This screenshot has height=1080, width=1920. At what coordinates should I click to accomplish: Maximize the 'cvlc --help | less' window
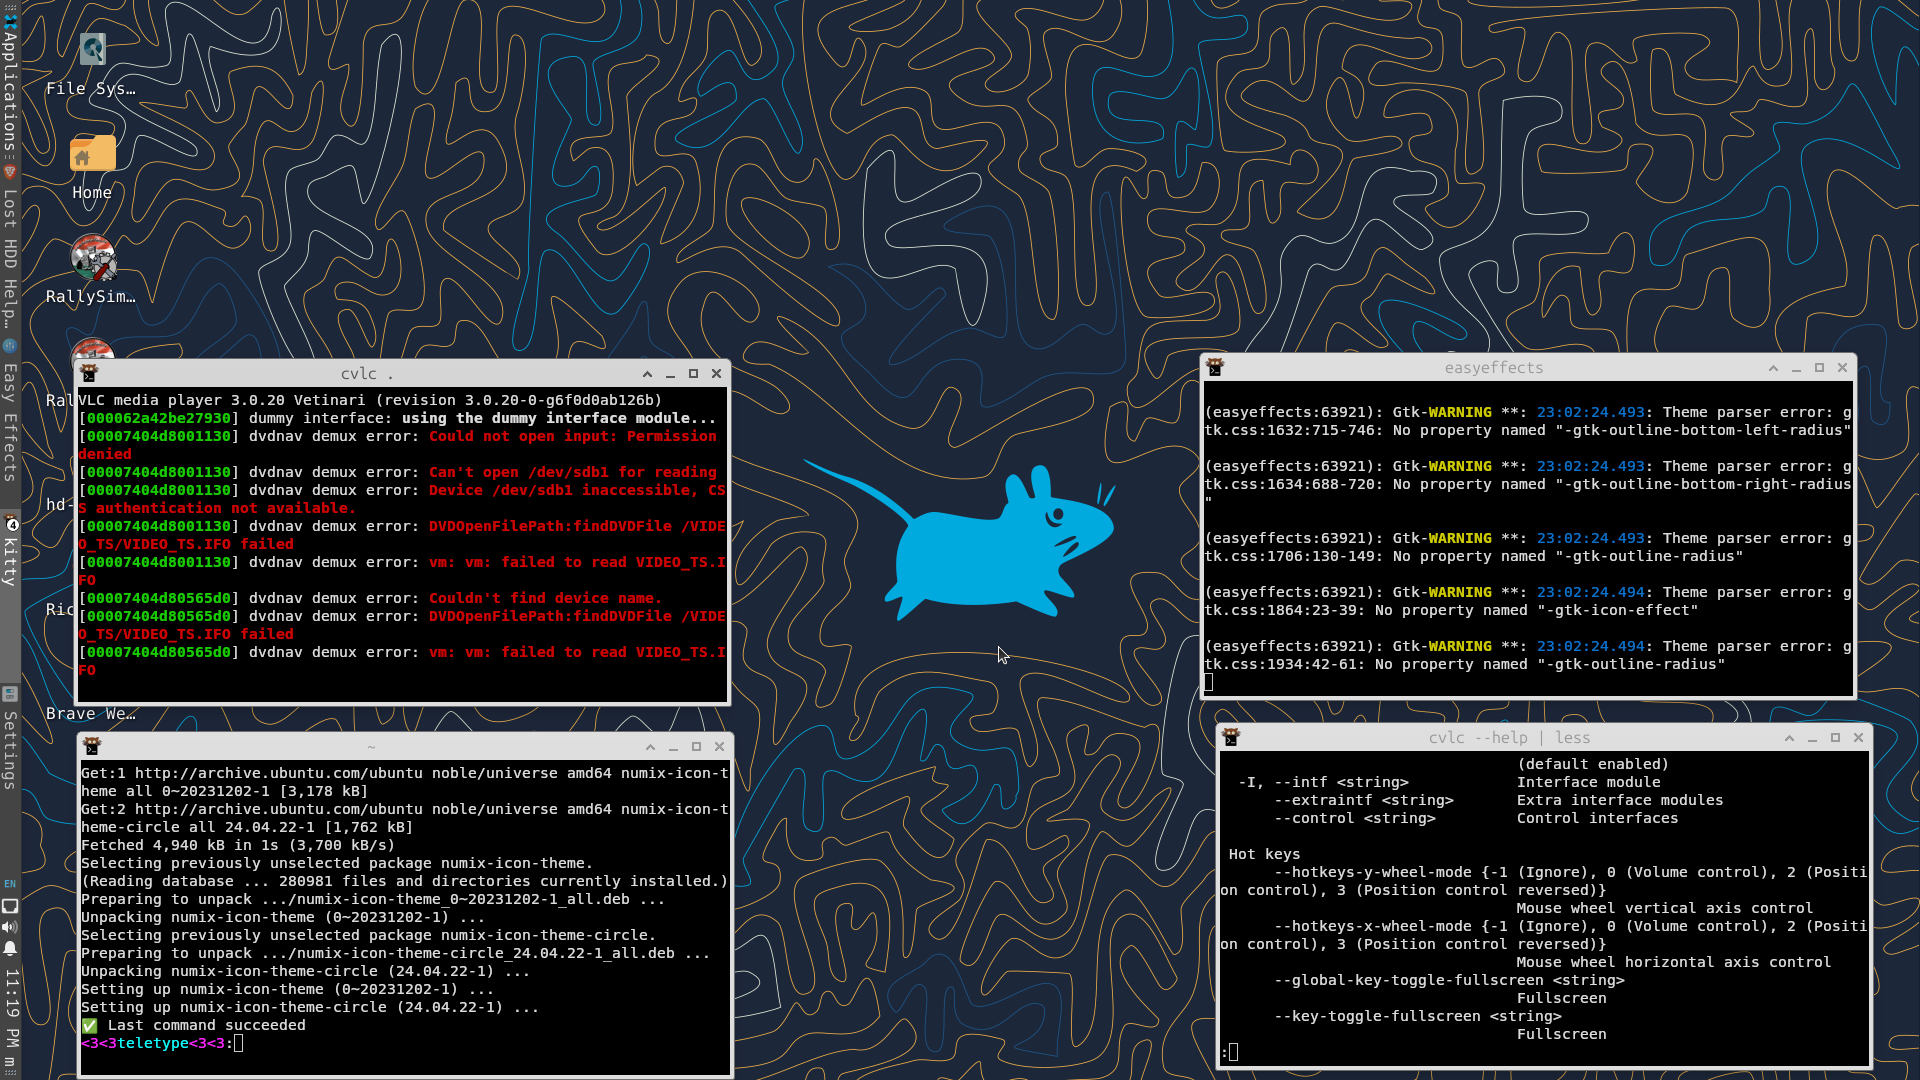[1835, 738]
